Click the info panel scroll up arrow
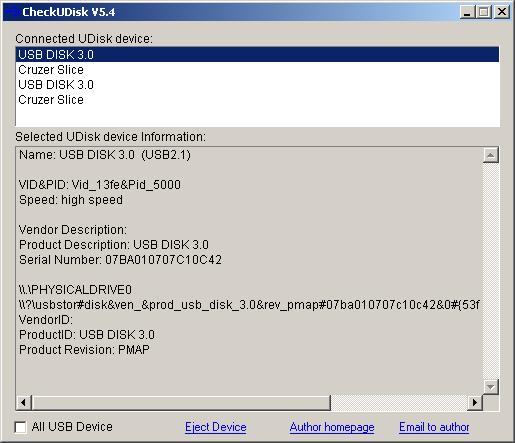Image resolution: width=515 pixels, height=443 pixels. click(x=491, y=155)
